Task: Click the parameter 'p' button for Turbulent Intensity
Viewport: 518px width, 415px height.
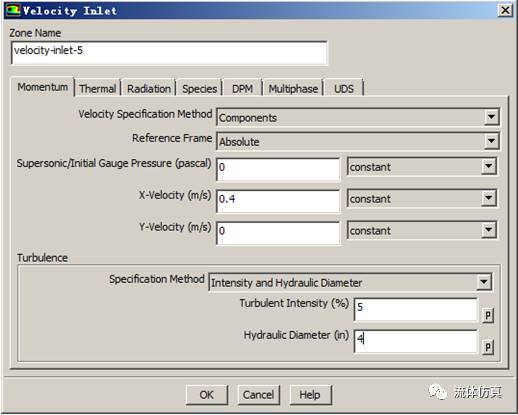Action: (488, 315)
